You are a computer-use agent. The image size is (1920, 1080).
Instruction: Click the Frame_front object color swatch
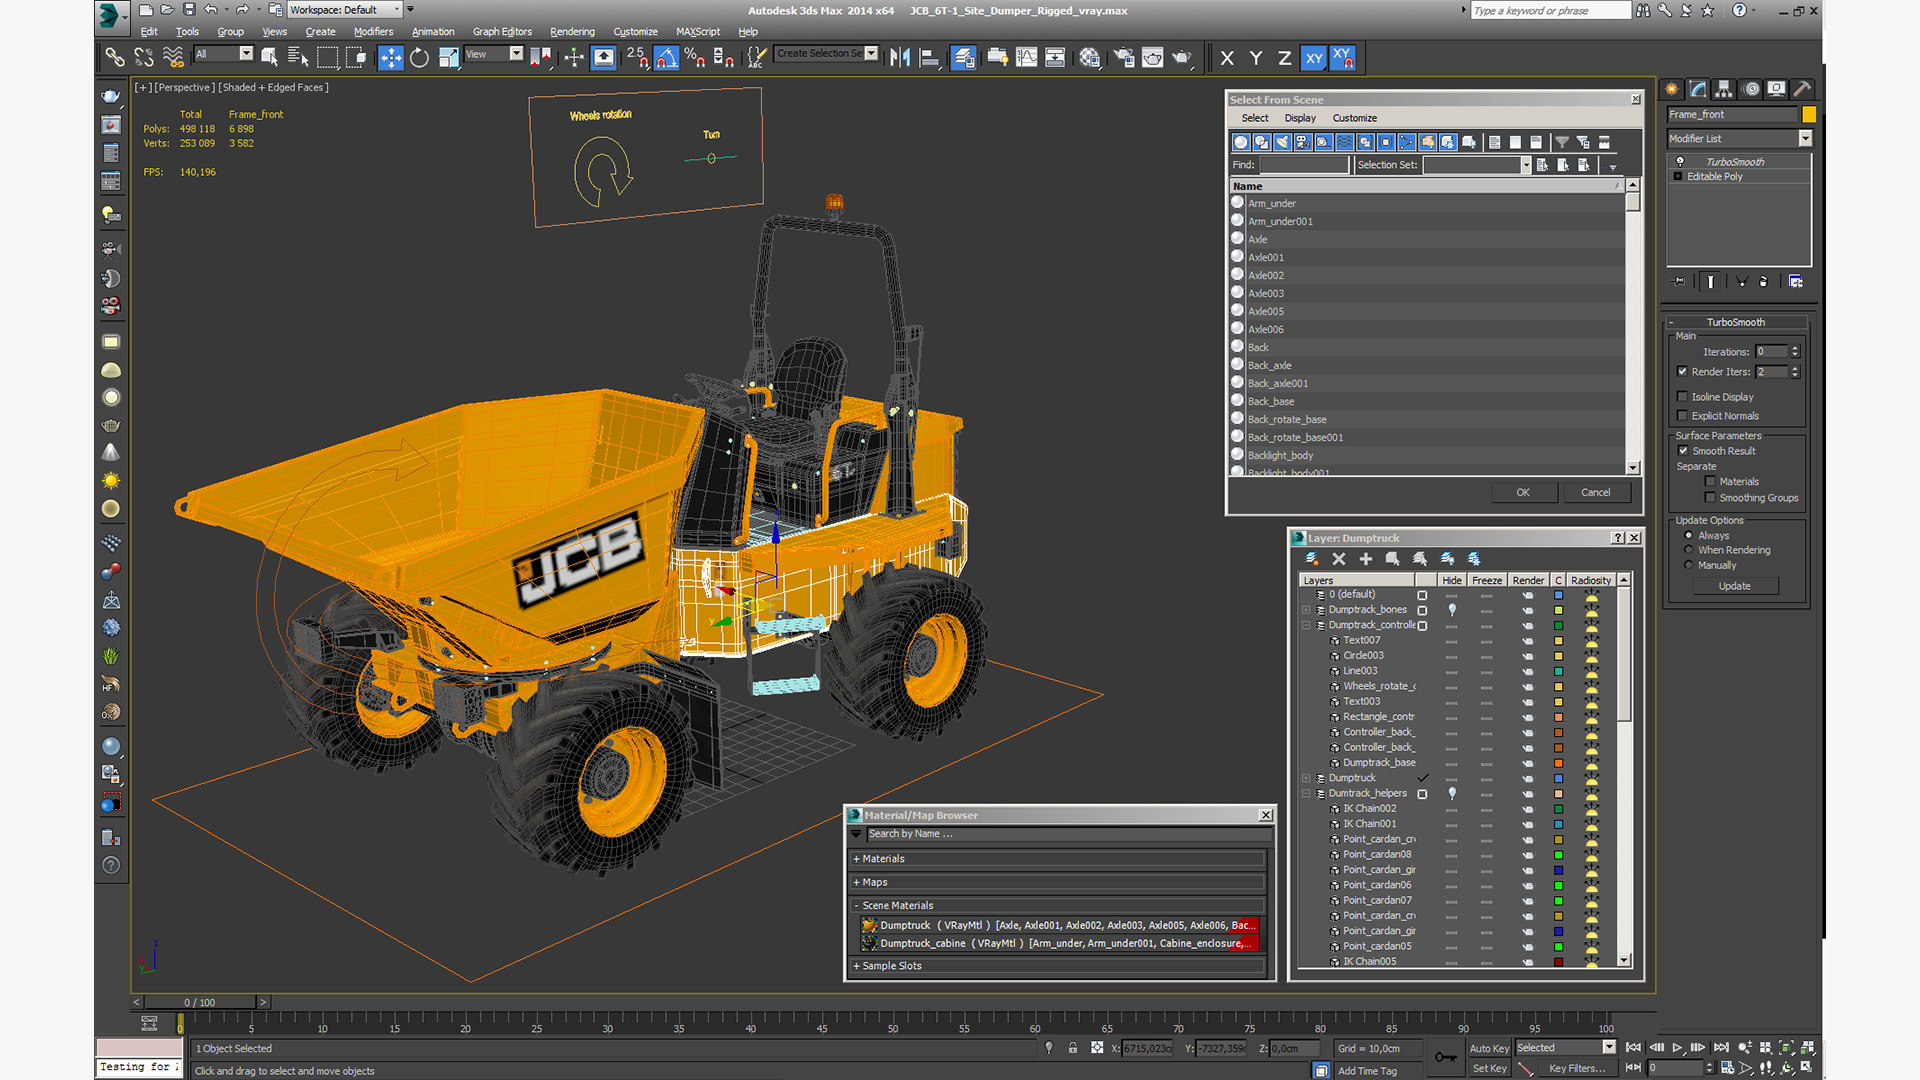tap(1808, 114)
